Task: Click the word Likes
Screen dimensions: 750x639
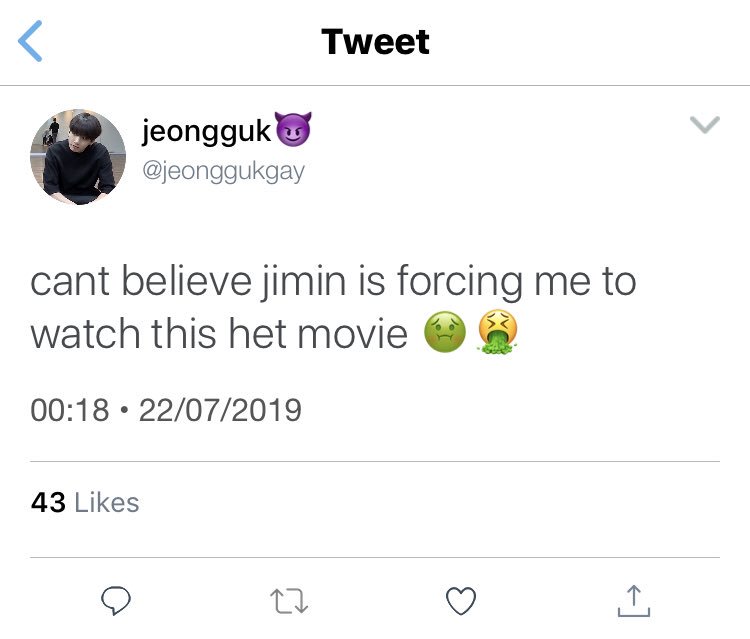Action: 107,503
